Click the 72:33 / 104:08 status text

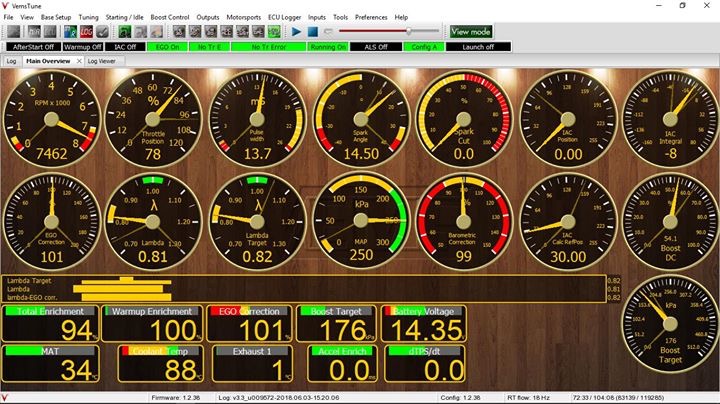coord(618,398)
